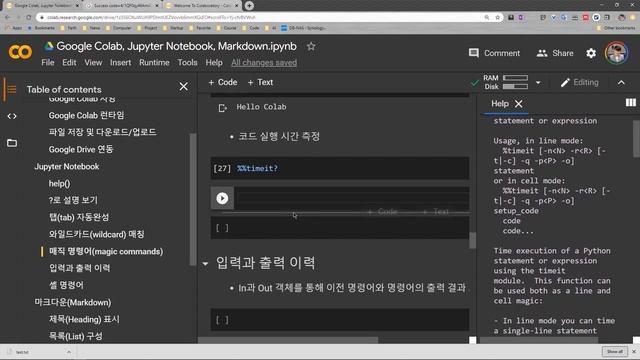
Task: Open the View menu
Action: point(93,62)
